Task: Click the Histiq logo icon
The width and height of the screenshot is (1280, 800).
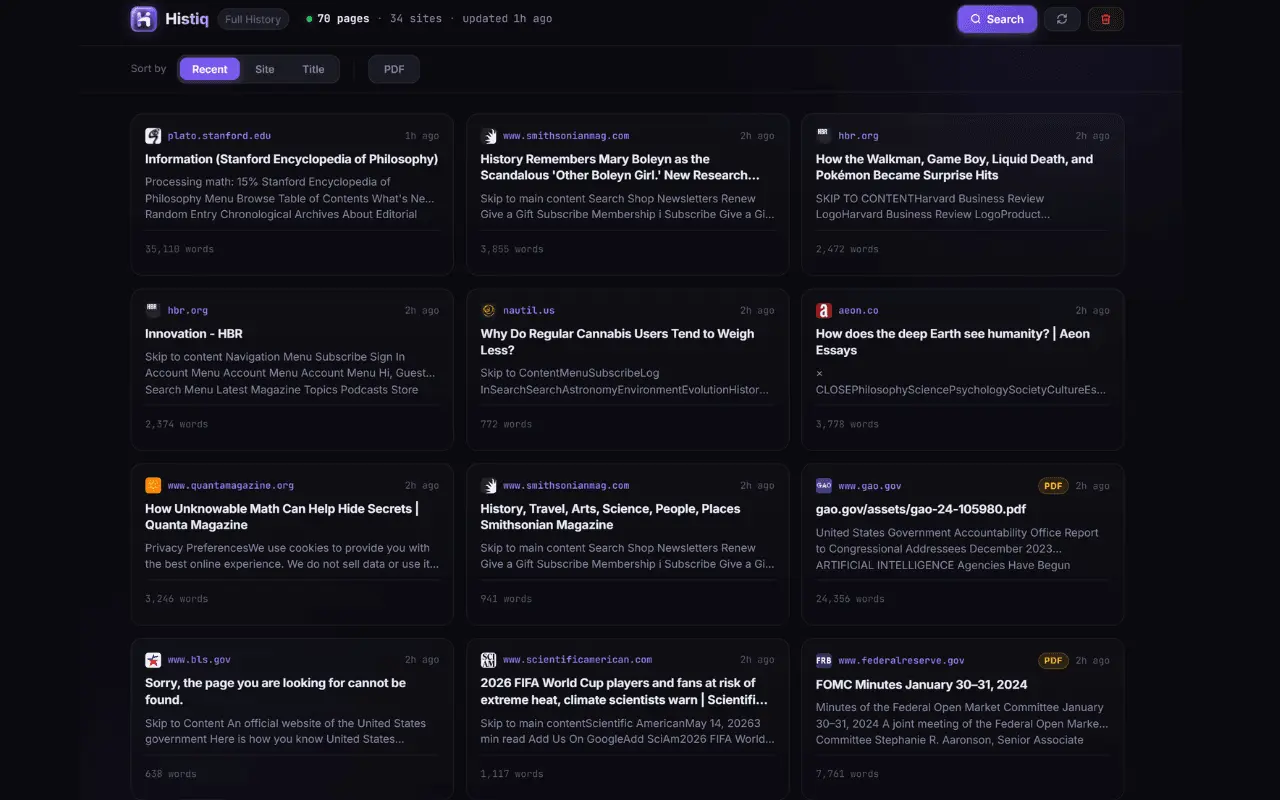Action: coord(144,19)
